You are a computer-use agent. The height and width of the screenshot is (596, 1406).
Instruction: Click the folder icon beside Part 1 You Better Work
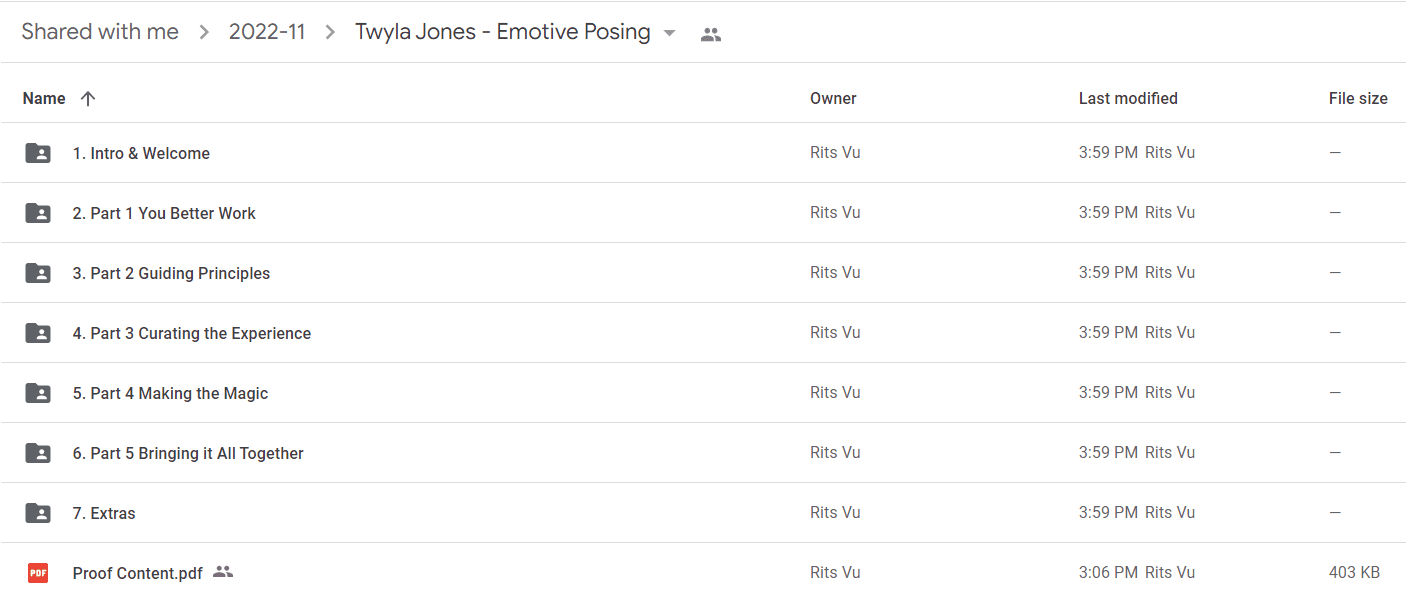(x=38, y=213)
